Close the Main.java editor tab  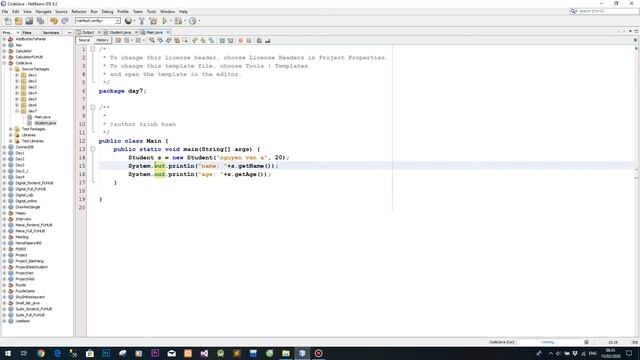click(168, 32)
